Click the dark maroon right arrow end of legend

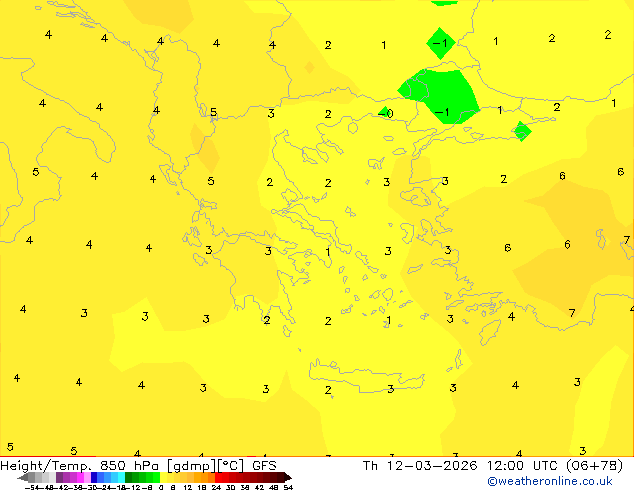pyautogui.click(x=288, y=477)
